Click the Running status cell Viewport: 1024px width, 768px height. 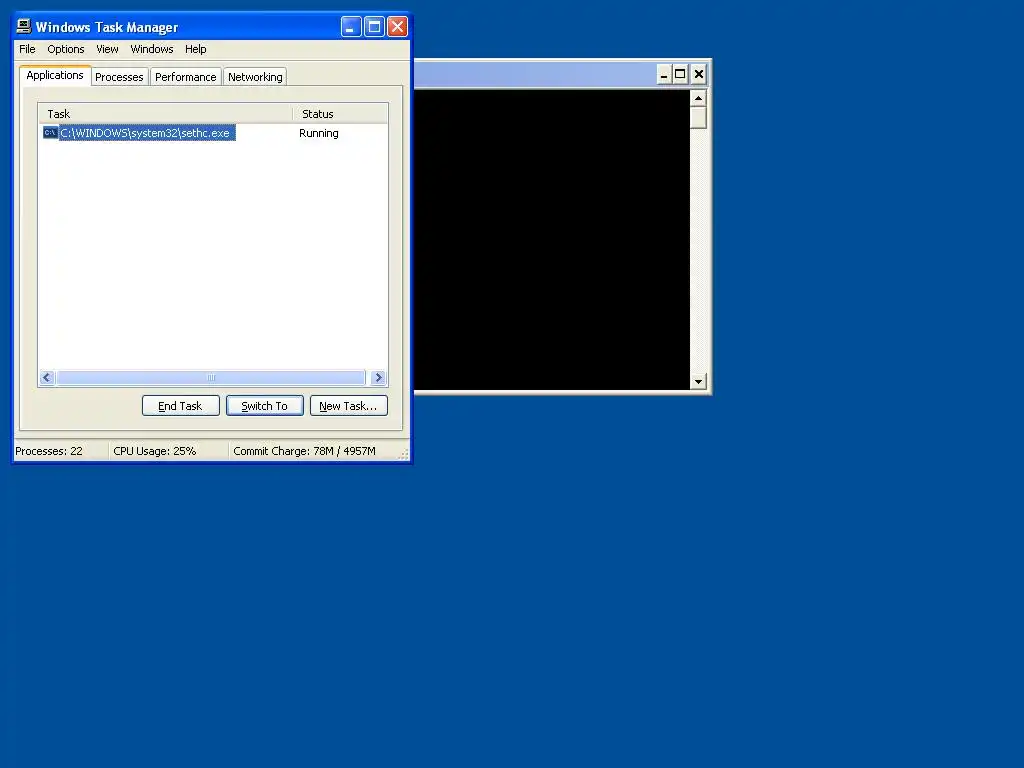[x=319, y=133]
